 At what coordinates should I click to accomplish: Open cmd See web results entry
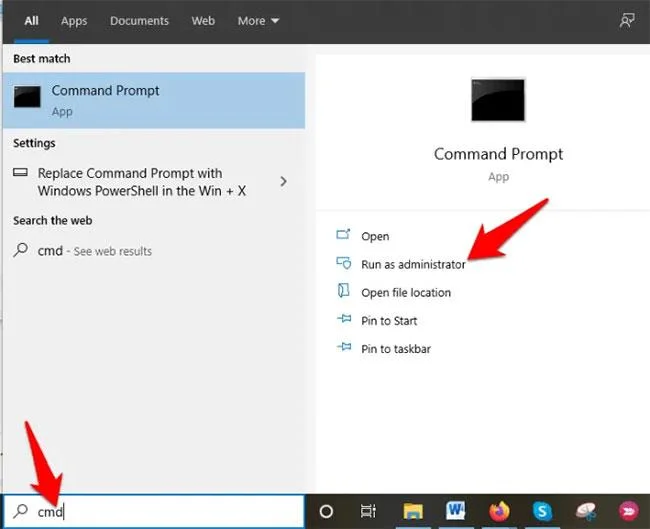click(x=154, y=251)
